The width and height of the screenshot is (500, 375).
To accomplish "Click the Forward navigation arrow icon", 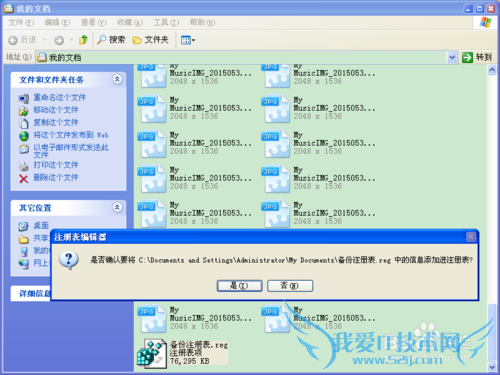I will tap(59, 40).
